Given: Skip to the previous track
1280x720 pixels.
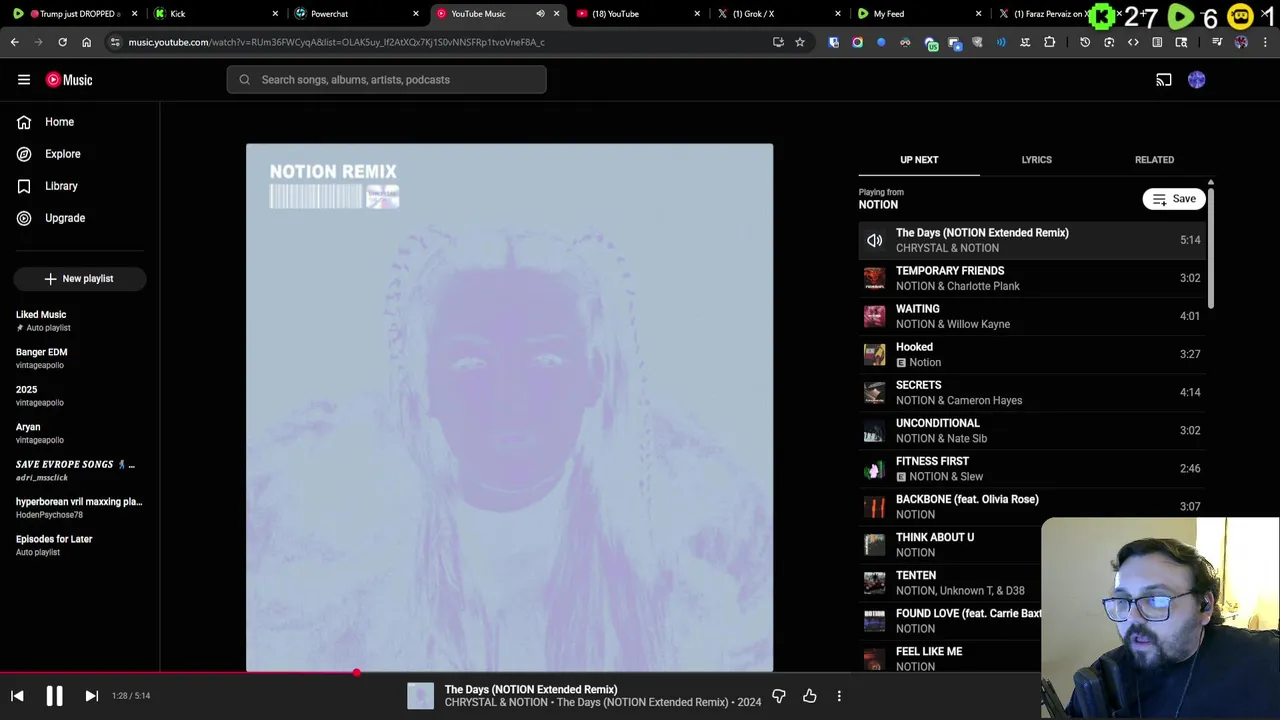Looking at the screenshot, I should point(17,696).
